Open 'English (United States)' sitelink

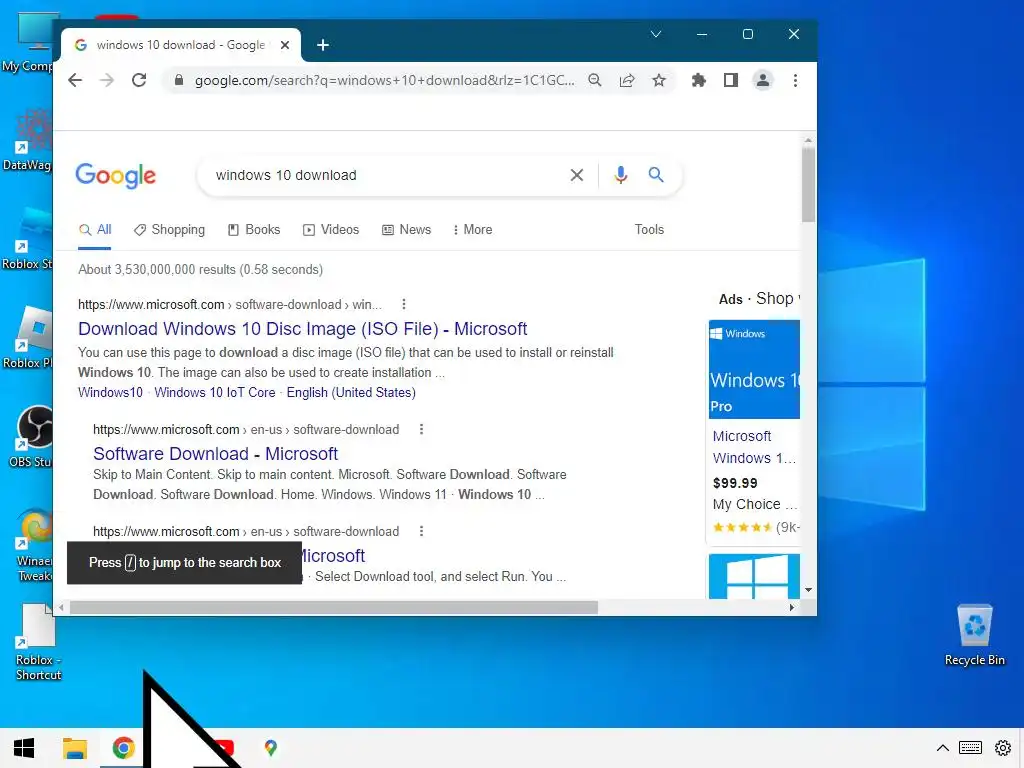tap(351, 392)
